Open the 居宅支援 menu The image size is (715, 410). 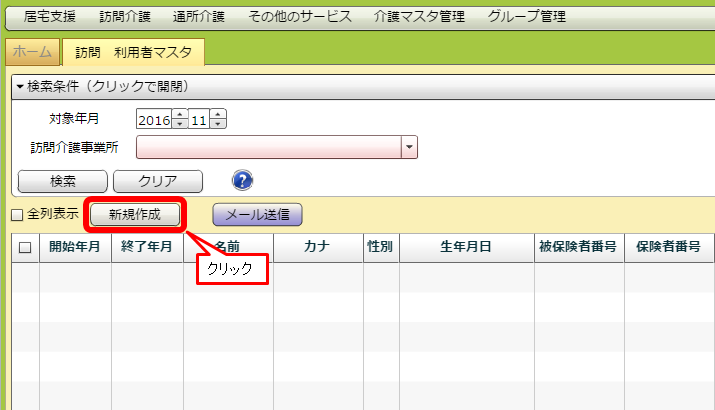tap(50, 17)
